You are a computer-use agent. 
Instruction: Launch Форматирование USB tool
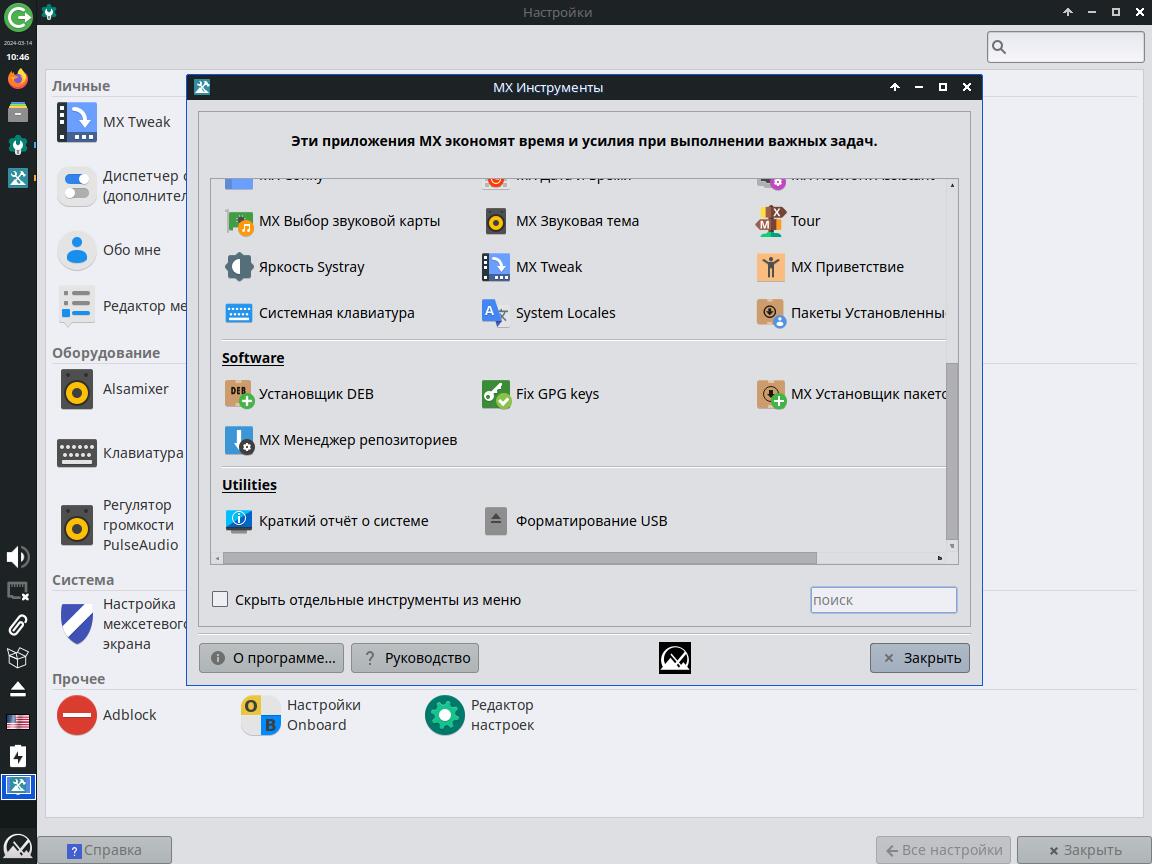tap(575, 521)
